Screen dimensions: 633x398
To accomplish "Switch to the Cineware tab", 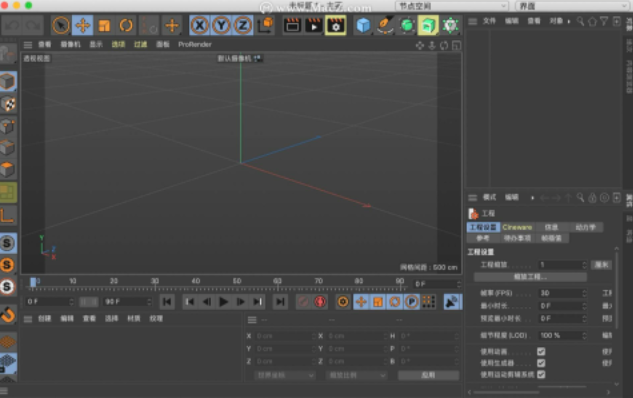I will click(517, 227).
